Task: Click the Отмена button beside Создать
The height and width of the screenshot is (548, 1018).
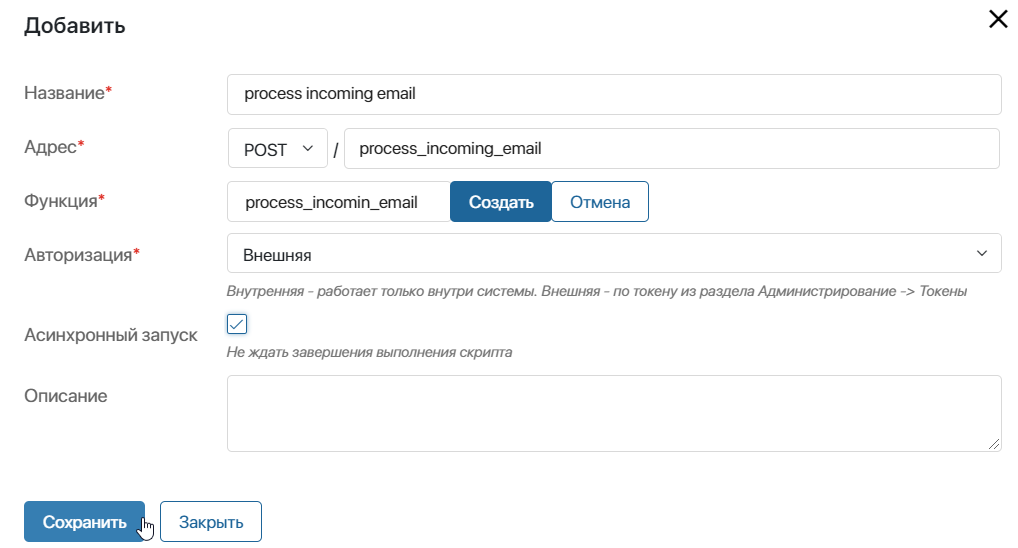Action: coord(600,202)
